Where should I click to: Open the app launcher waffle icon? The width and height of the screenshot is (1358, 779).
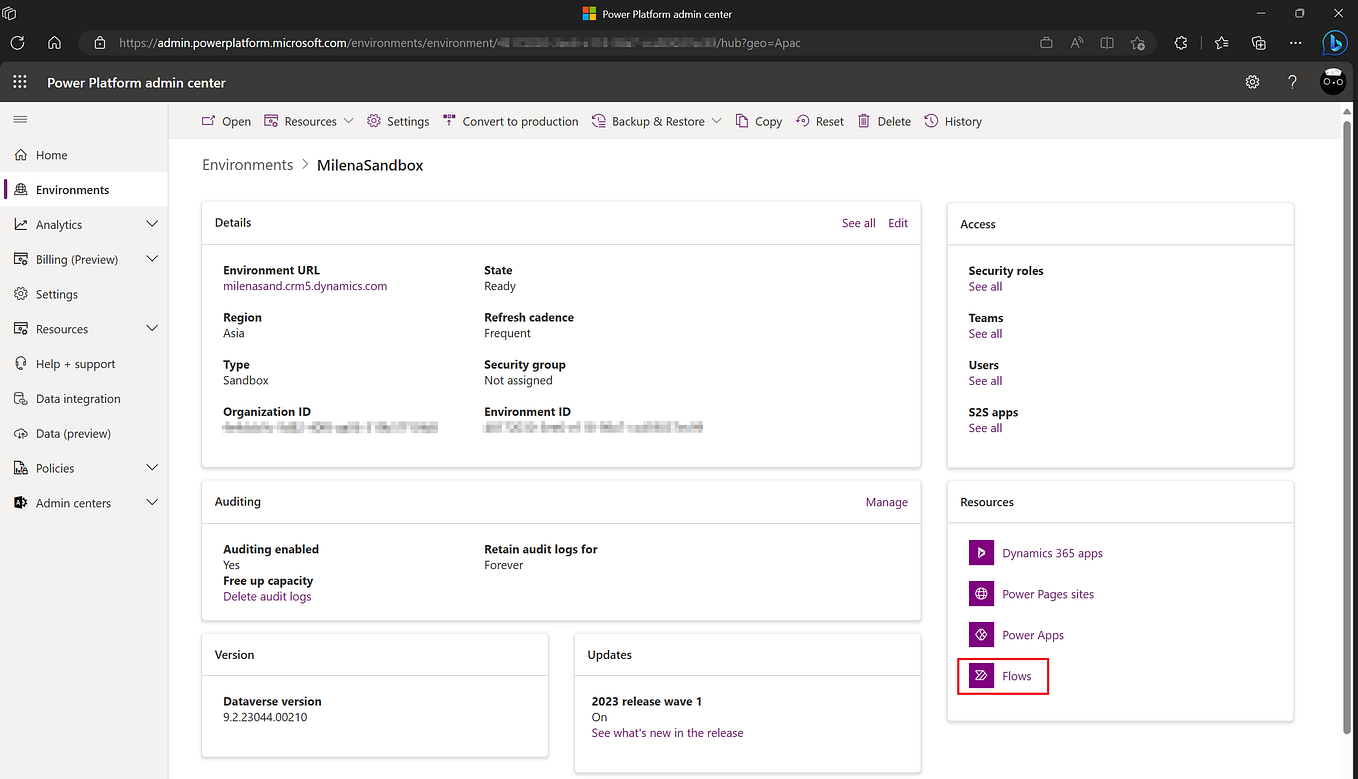click(x=18, y=83)
